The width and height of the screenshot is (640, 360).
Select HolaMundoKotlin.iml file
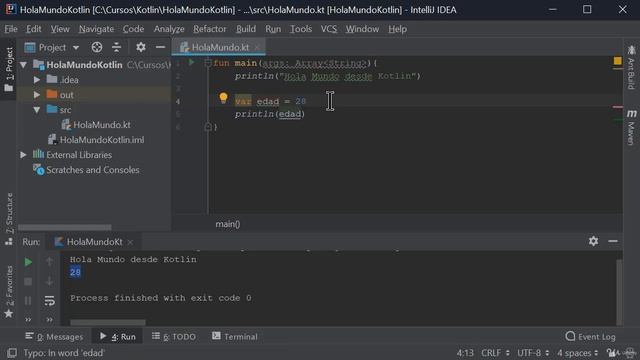pos(102,140)
